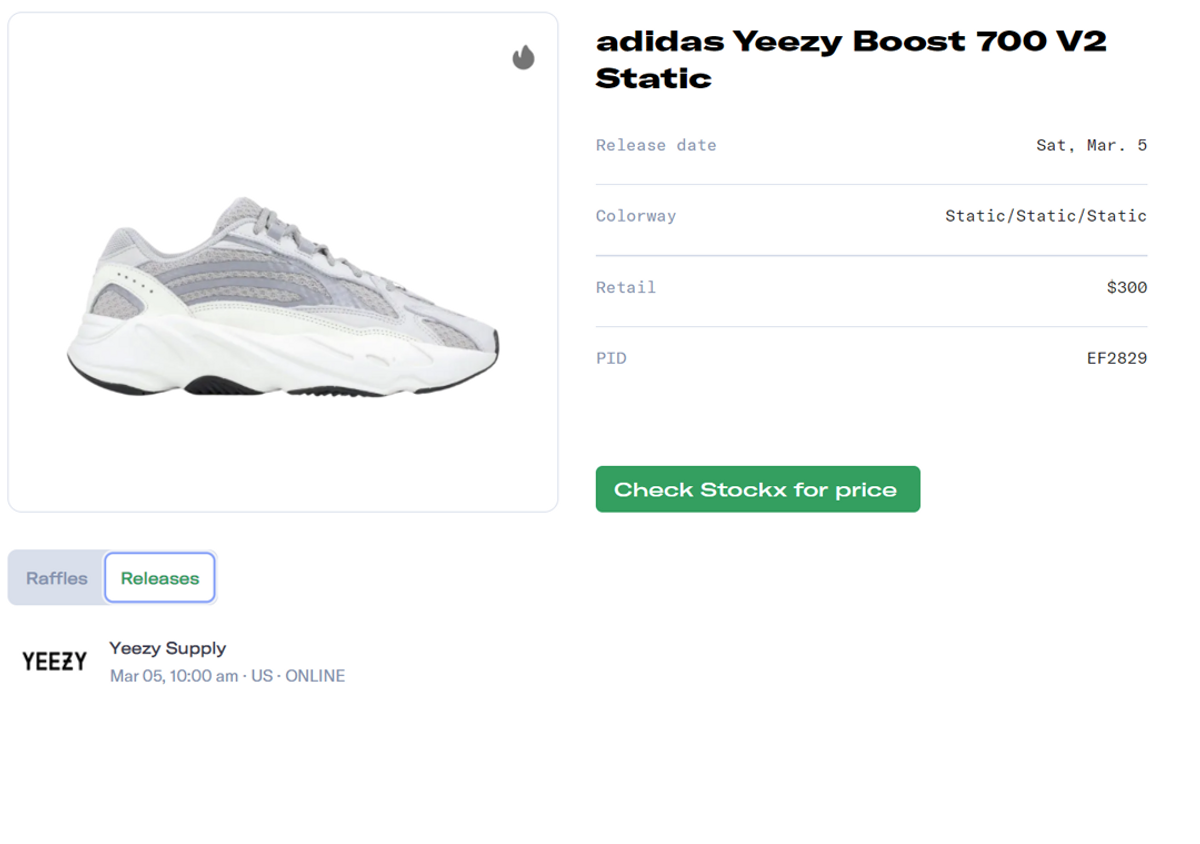
Task: Click the ONLINE release type label
Action: point(316,675)
